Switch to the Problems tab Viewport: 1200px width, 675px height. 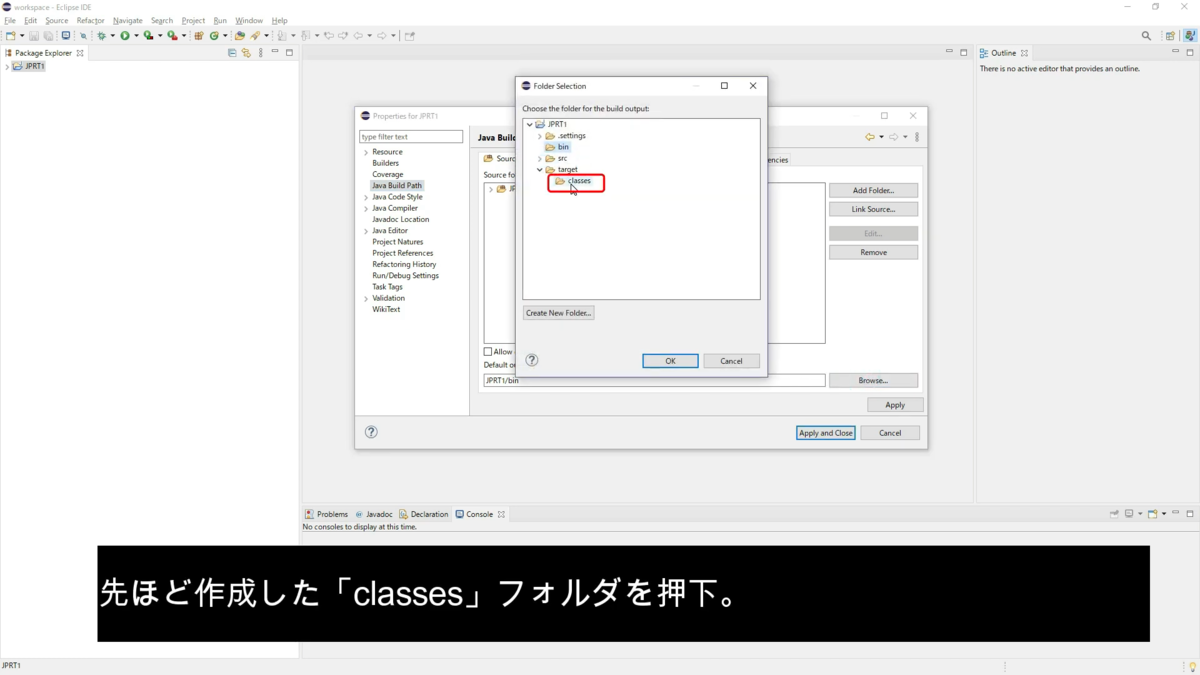point(331,513)
